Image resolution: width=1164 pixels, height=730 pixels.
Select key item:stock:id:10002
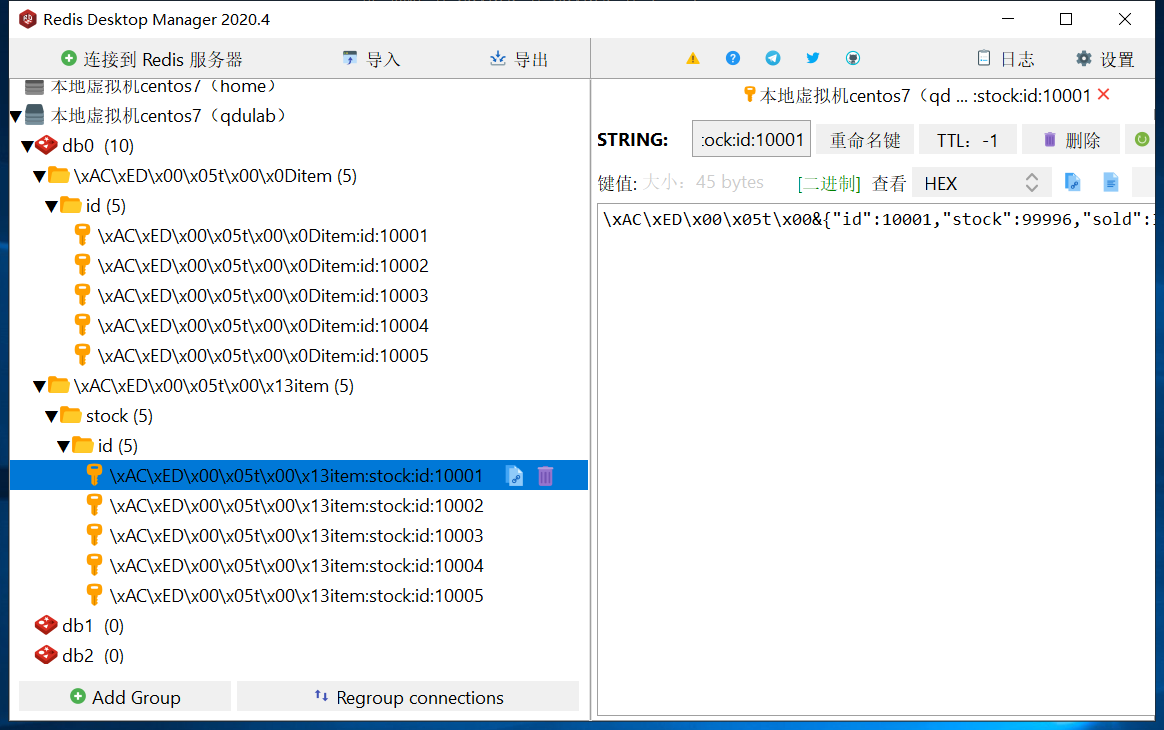coord(296,506)
